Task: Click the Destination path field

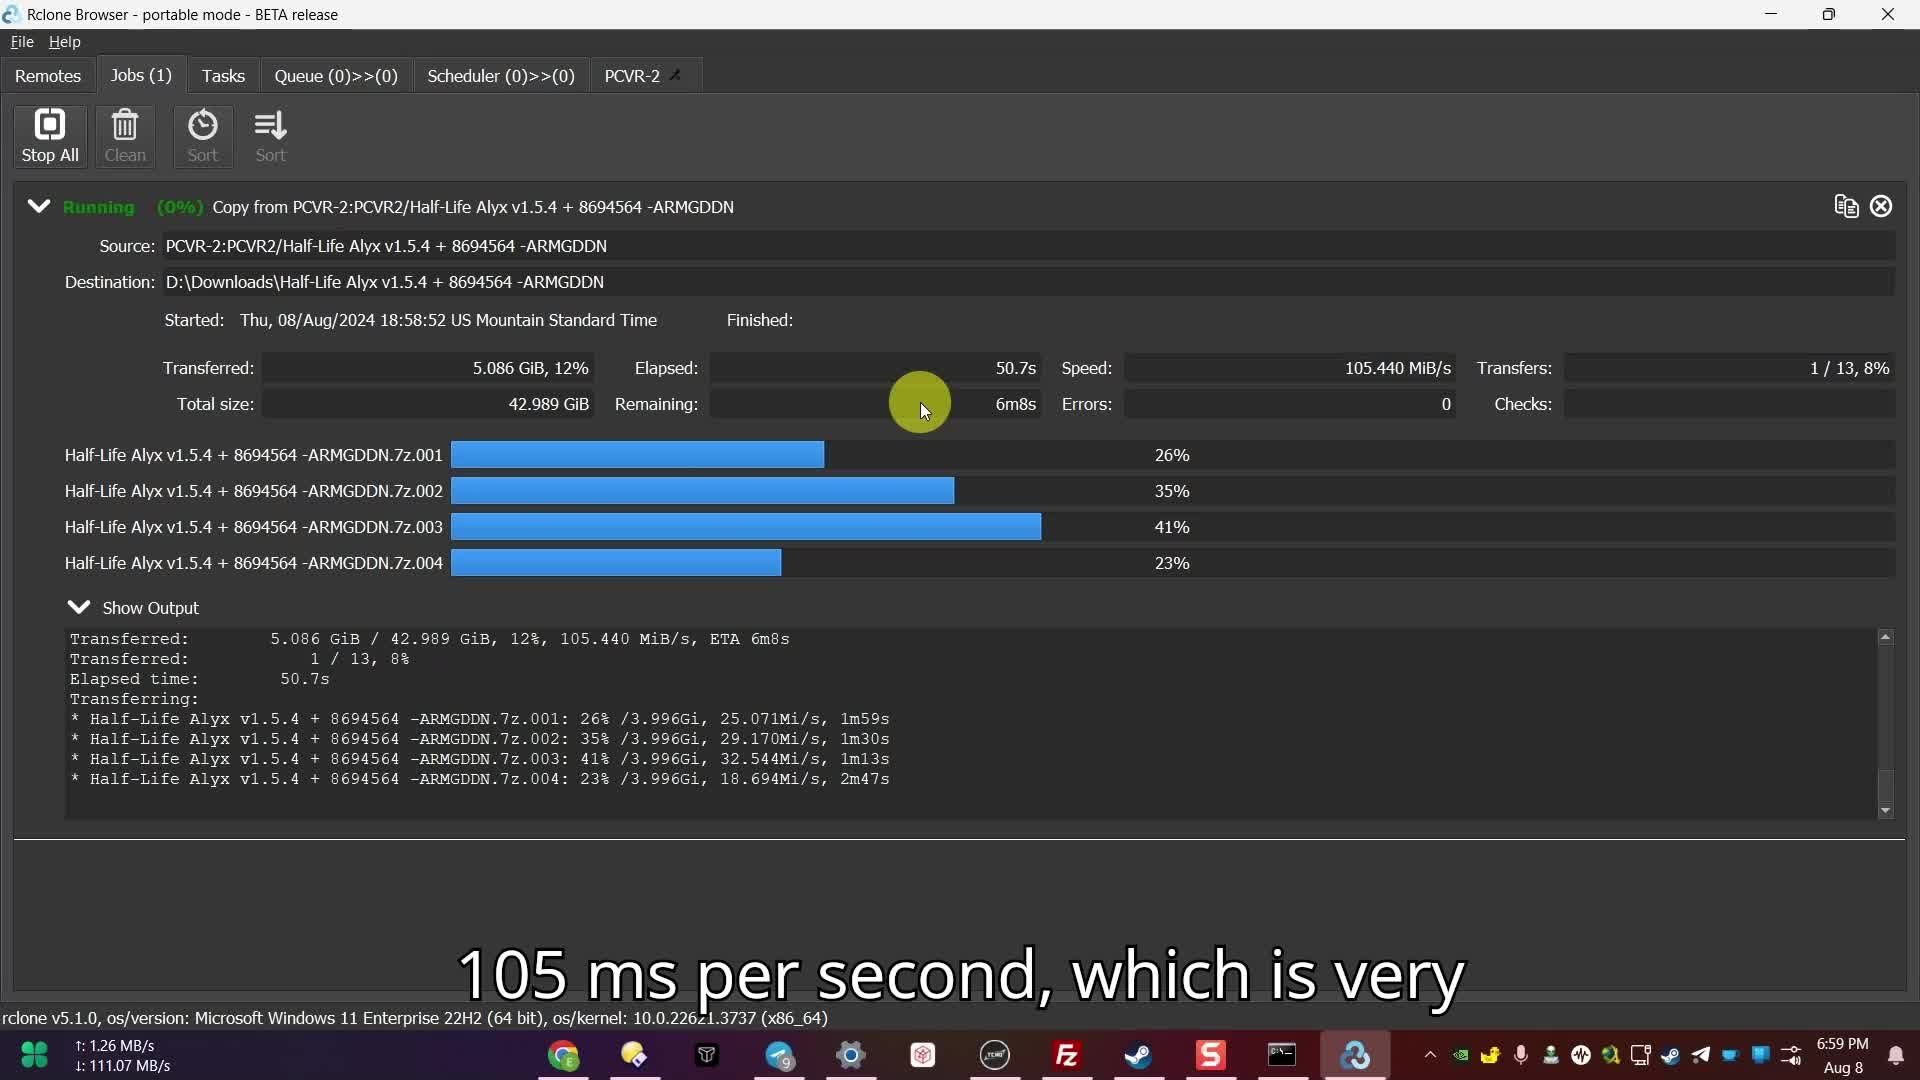Action: pos(1028,282)
